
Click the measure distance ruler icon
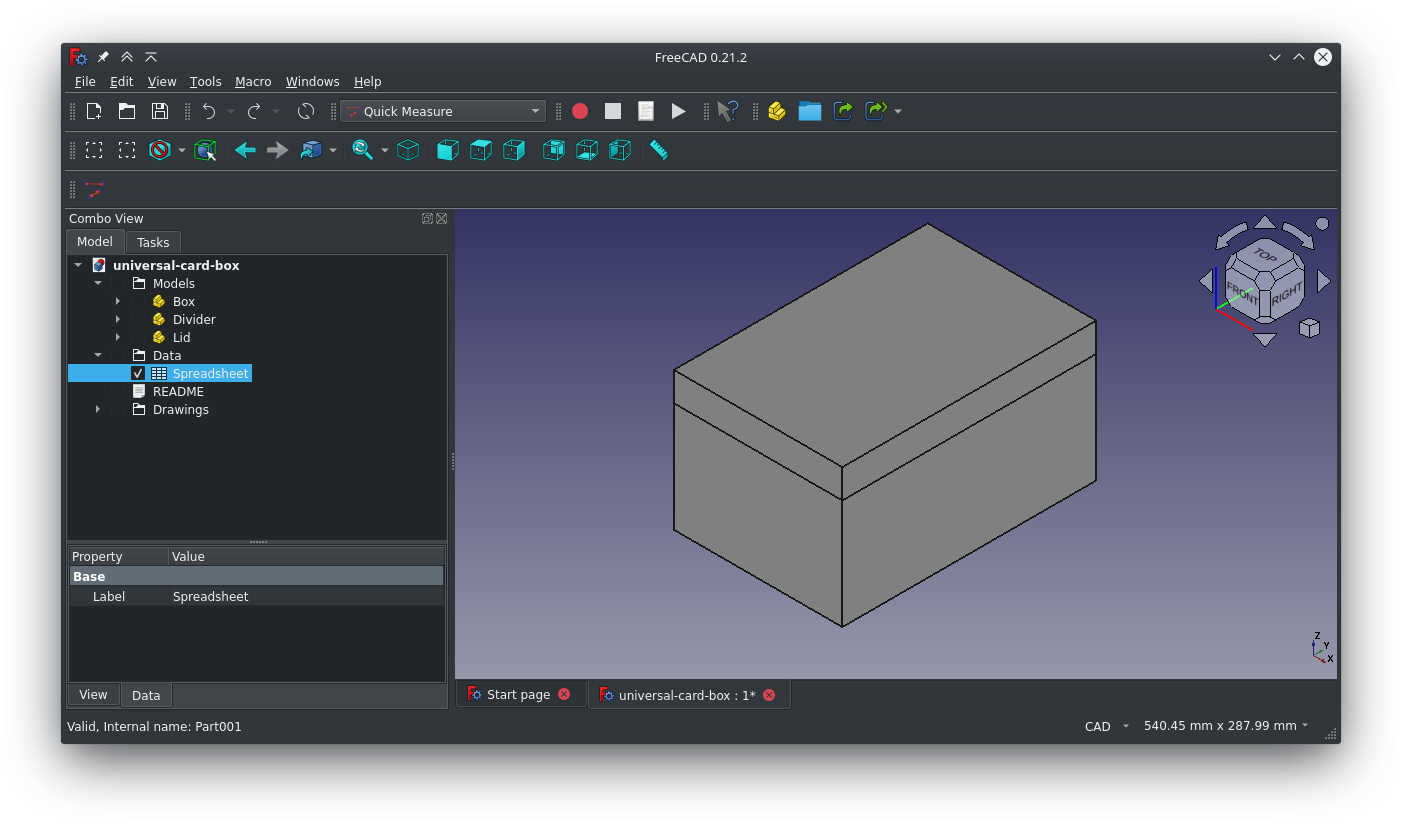pos(658,150)
